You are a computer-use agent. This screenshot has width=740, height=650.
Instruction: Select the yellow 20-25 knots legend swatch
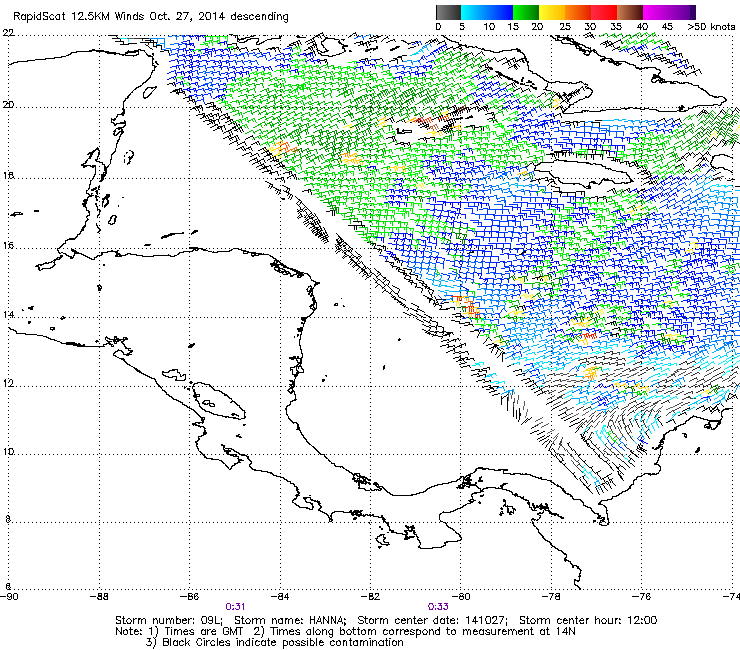click(x=552, y=12)
